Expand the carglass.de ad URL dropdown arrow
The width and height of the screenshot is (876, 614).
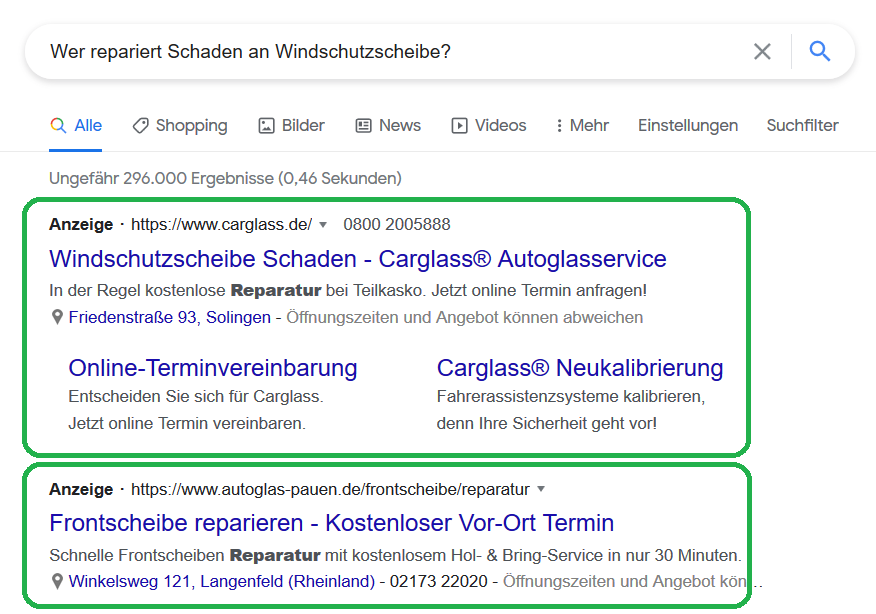click(x=322, y=225)
